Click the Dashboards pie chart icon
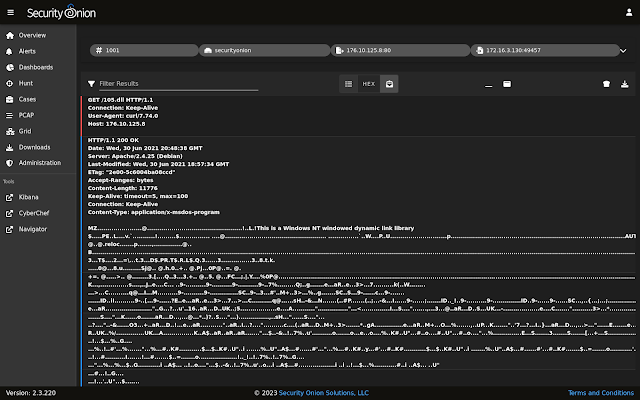Image resolution: width=640 pixels, height=400 pixels. [10, 67]
